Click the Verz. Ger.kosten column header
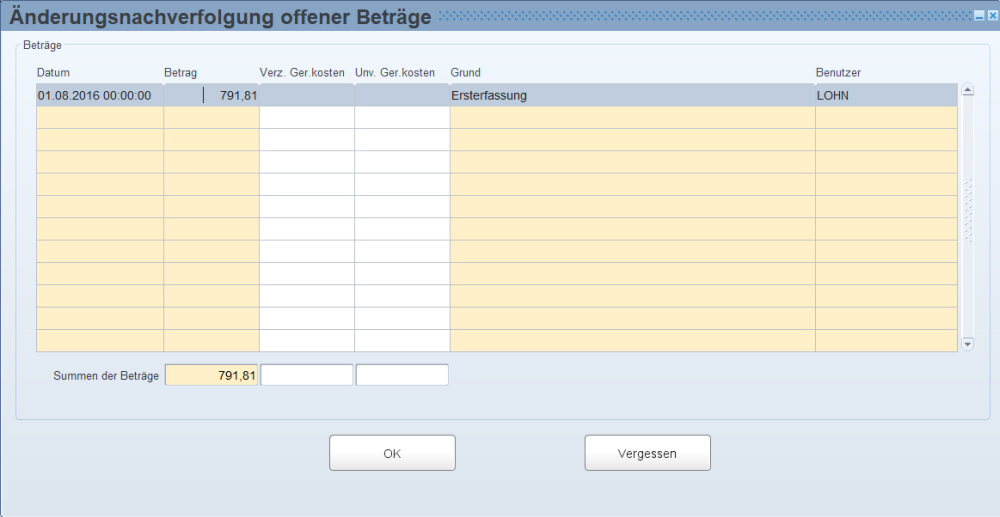Screen dimensions: 1000x517 302,73
